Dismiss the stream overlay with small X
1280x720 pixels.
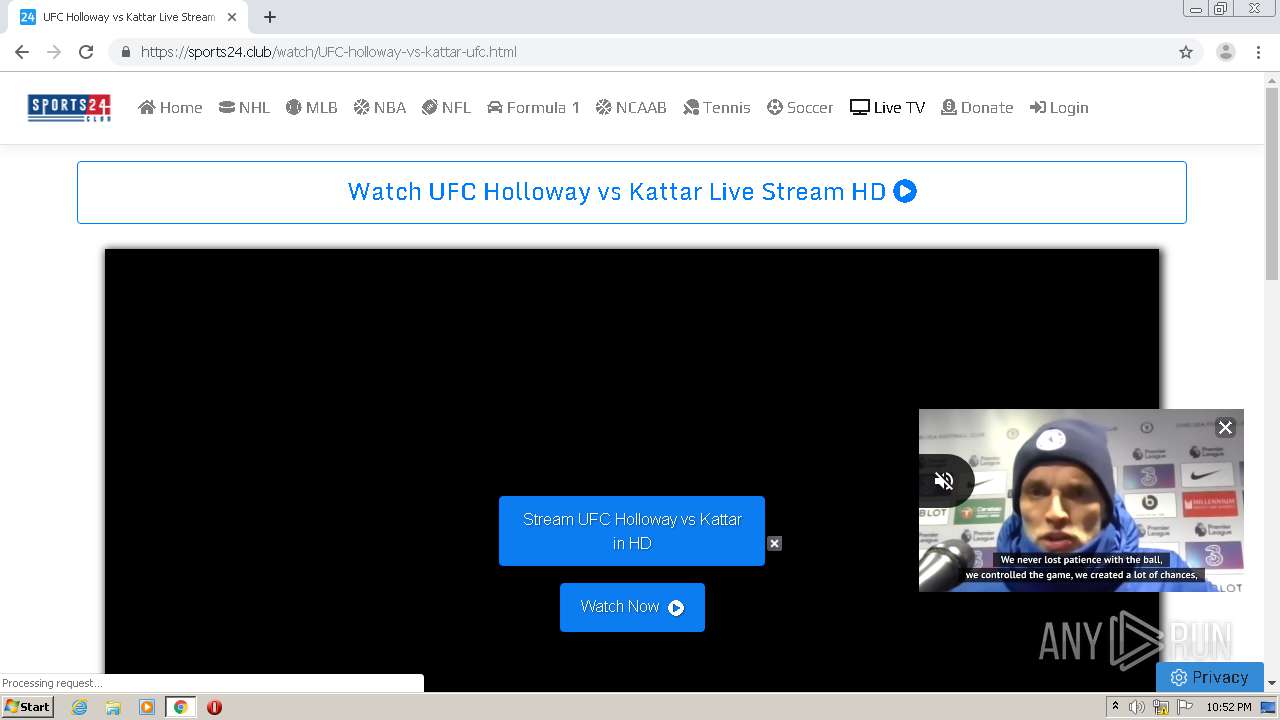pyautogui.click(x=774, y=543)
